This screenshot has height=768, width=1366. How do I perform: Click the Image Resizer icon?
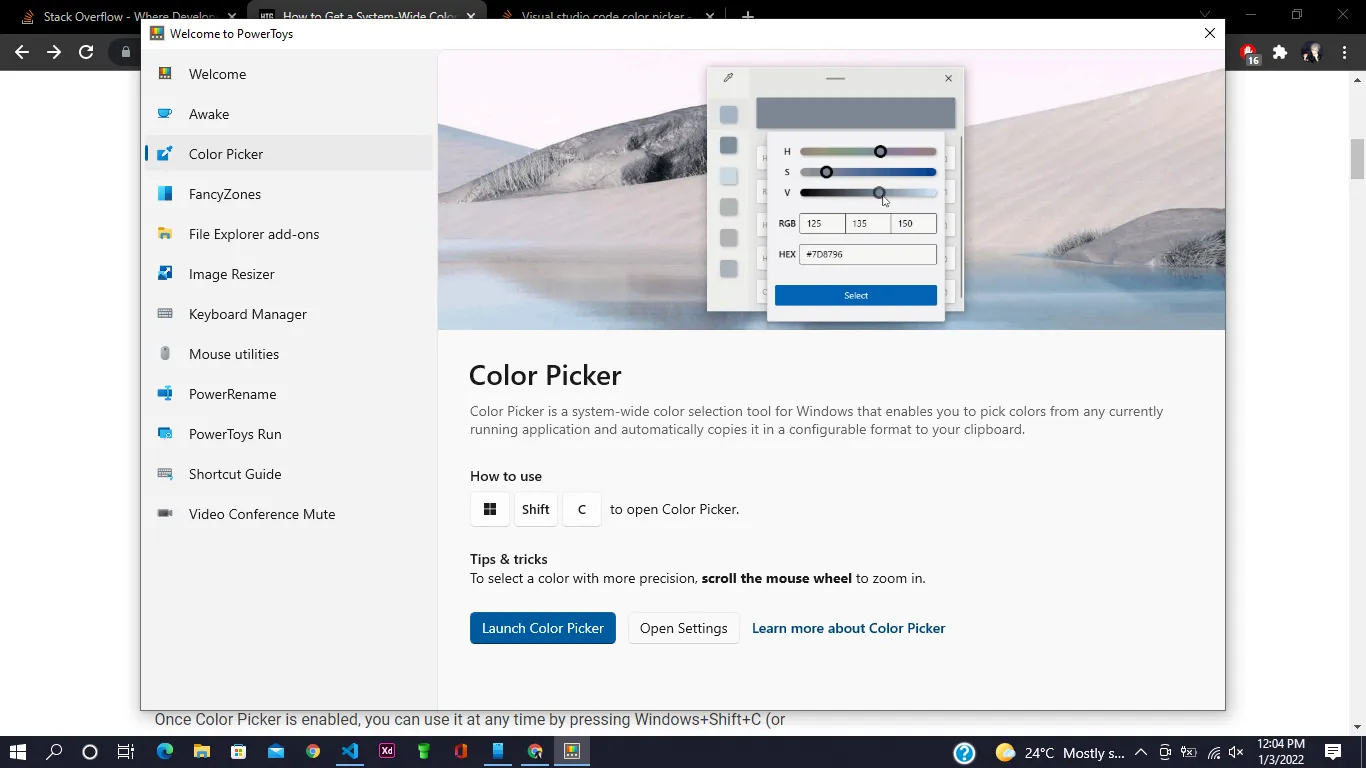pos(165,274)
